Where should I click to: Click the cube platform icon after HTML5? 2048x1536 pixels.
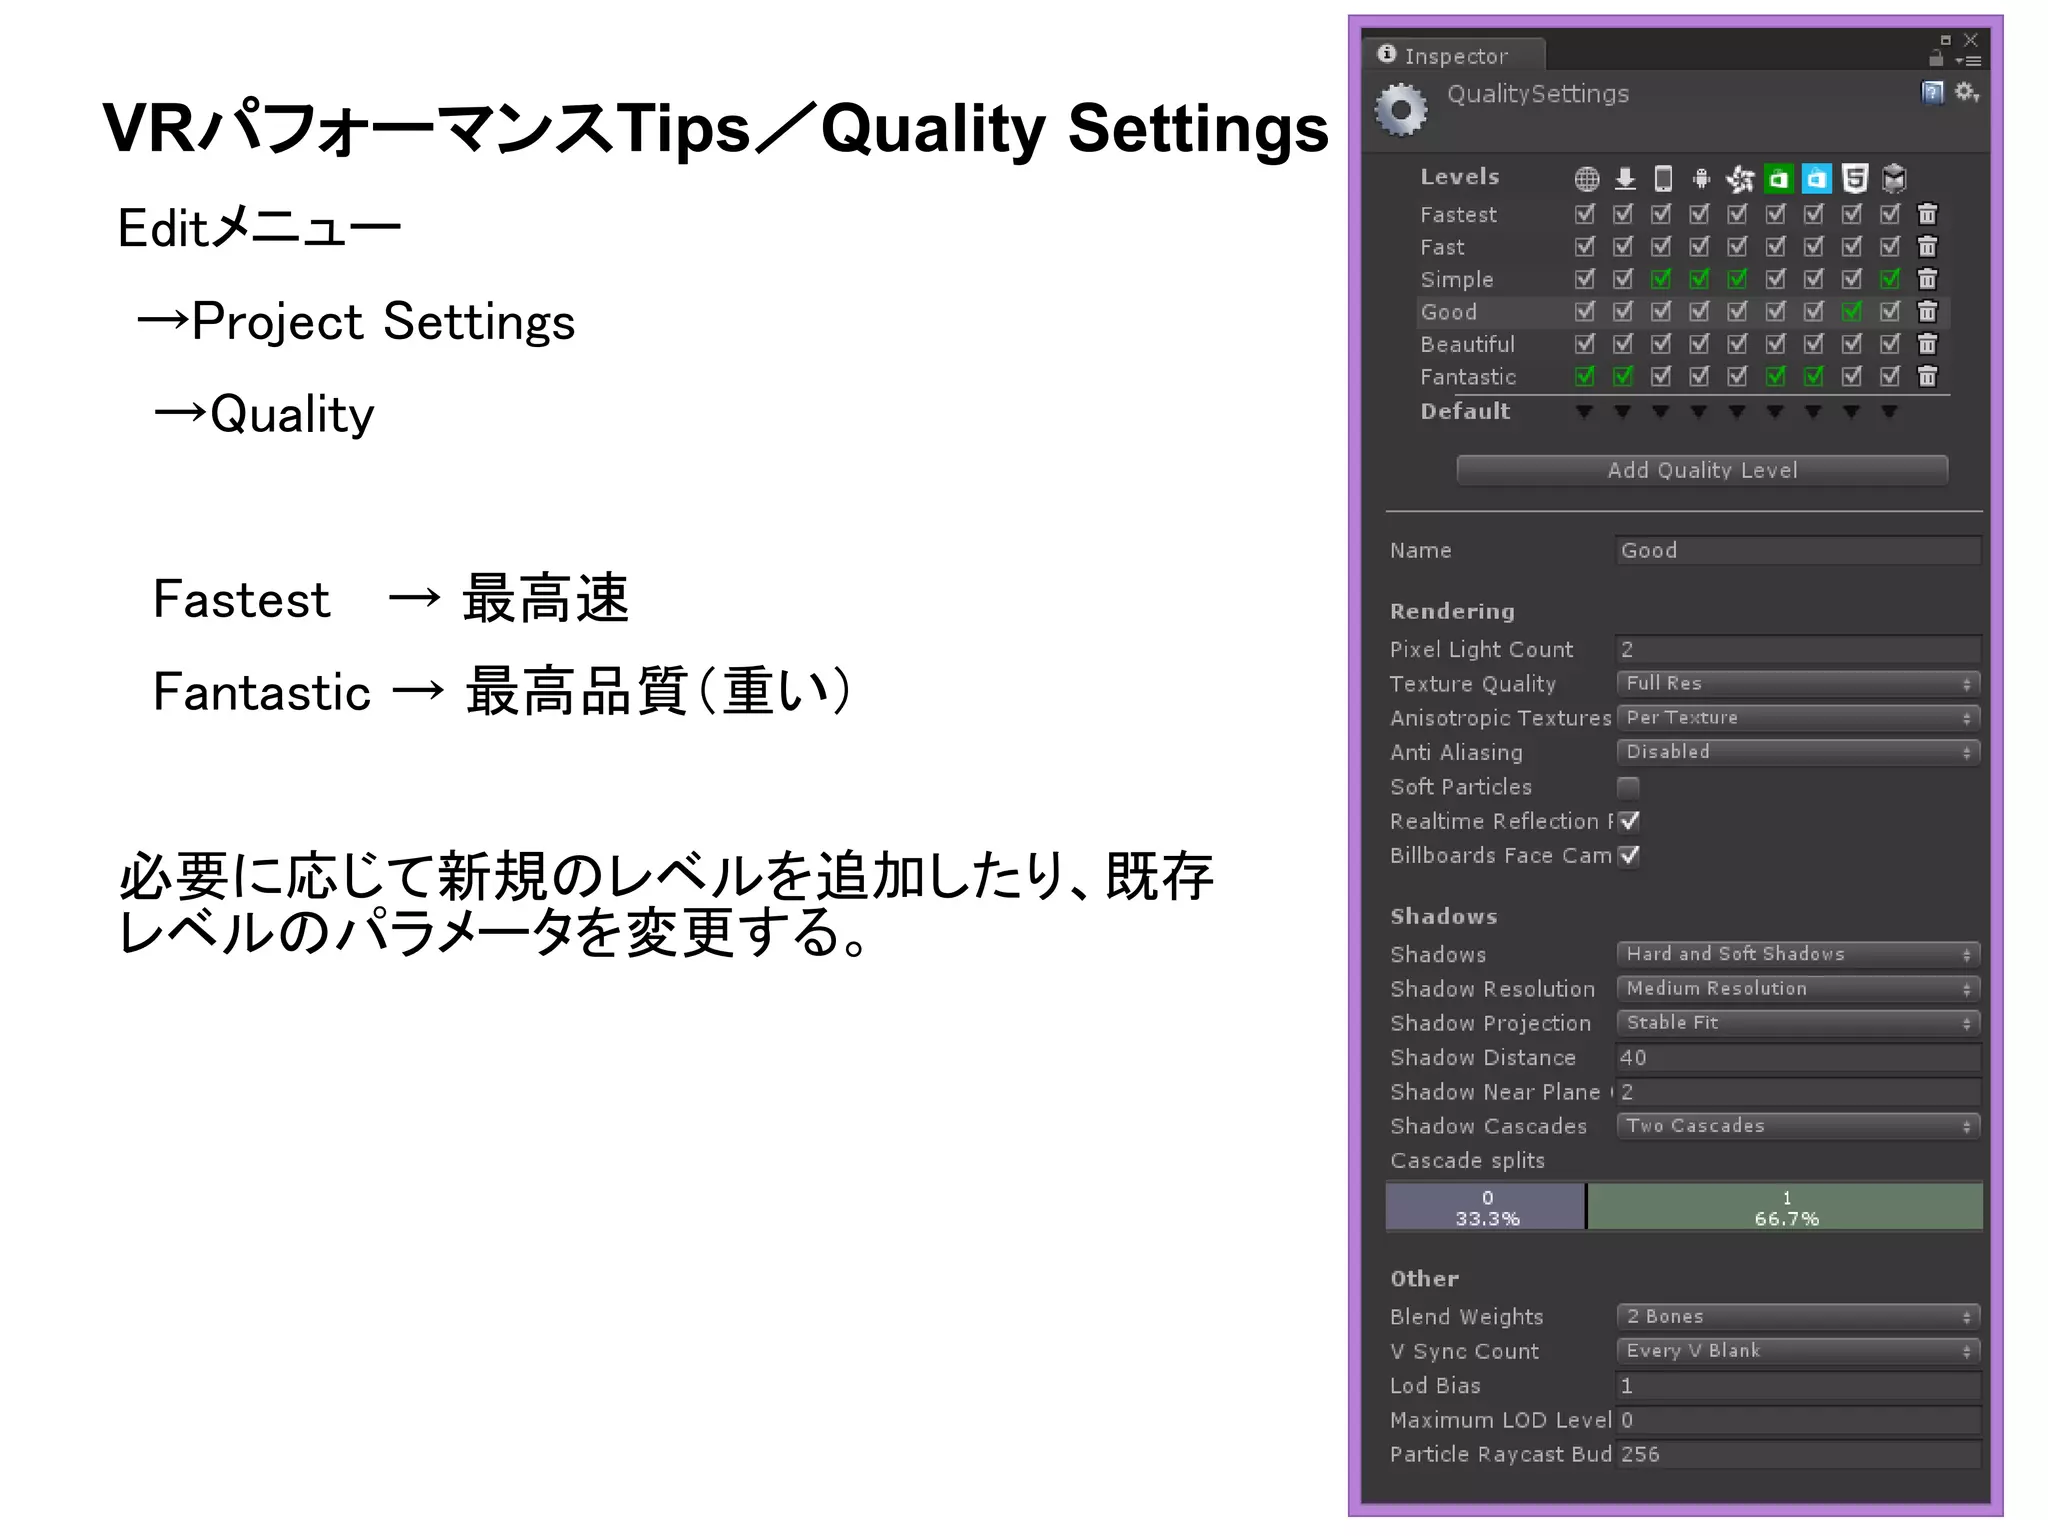click(1893, 179)
